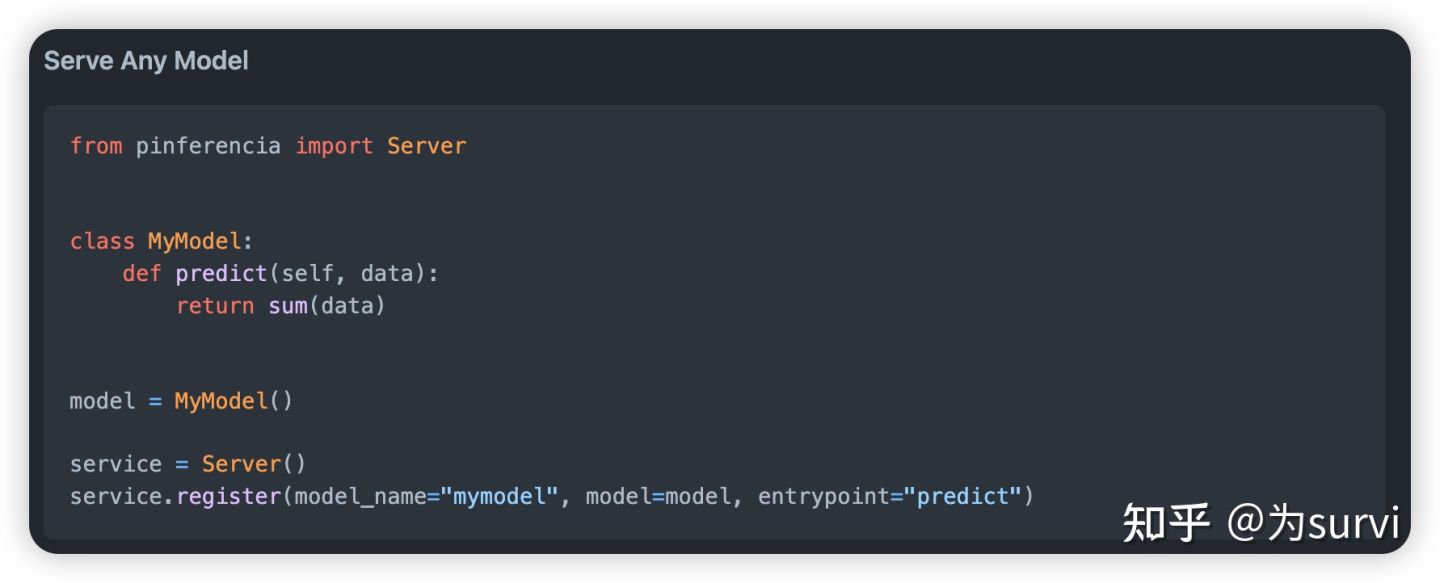Click the "self" parameter
Viewport: 1440px width, 583px height.
pyautogui.click(x=308, y=273)
